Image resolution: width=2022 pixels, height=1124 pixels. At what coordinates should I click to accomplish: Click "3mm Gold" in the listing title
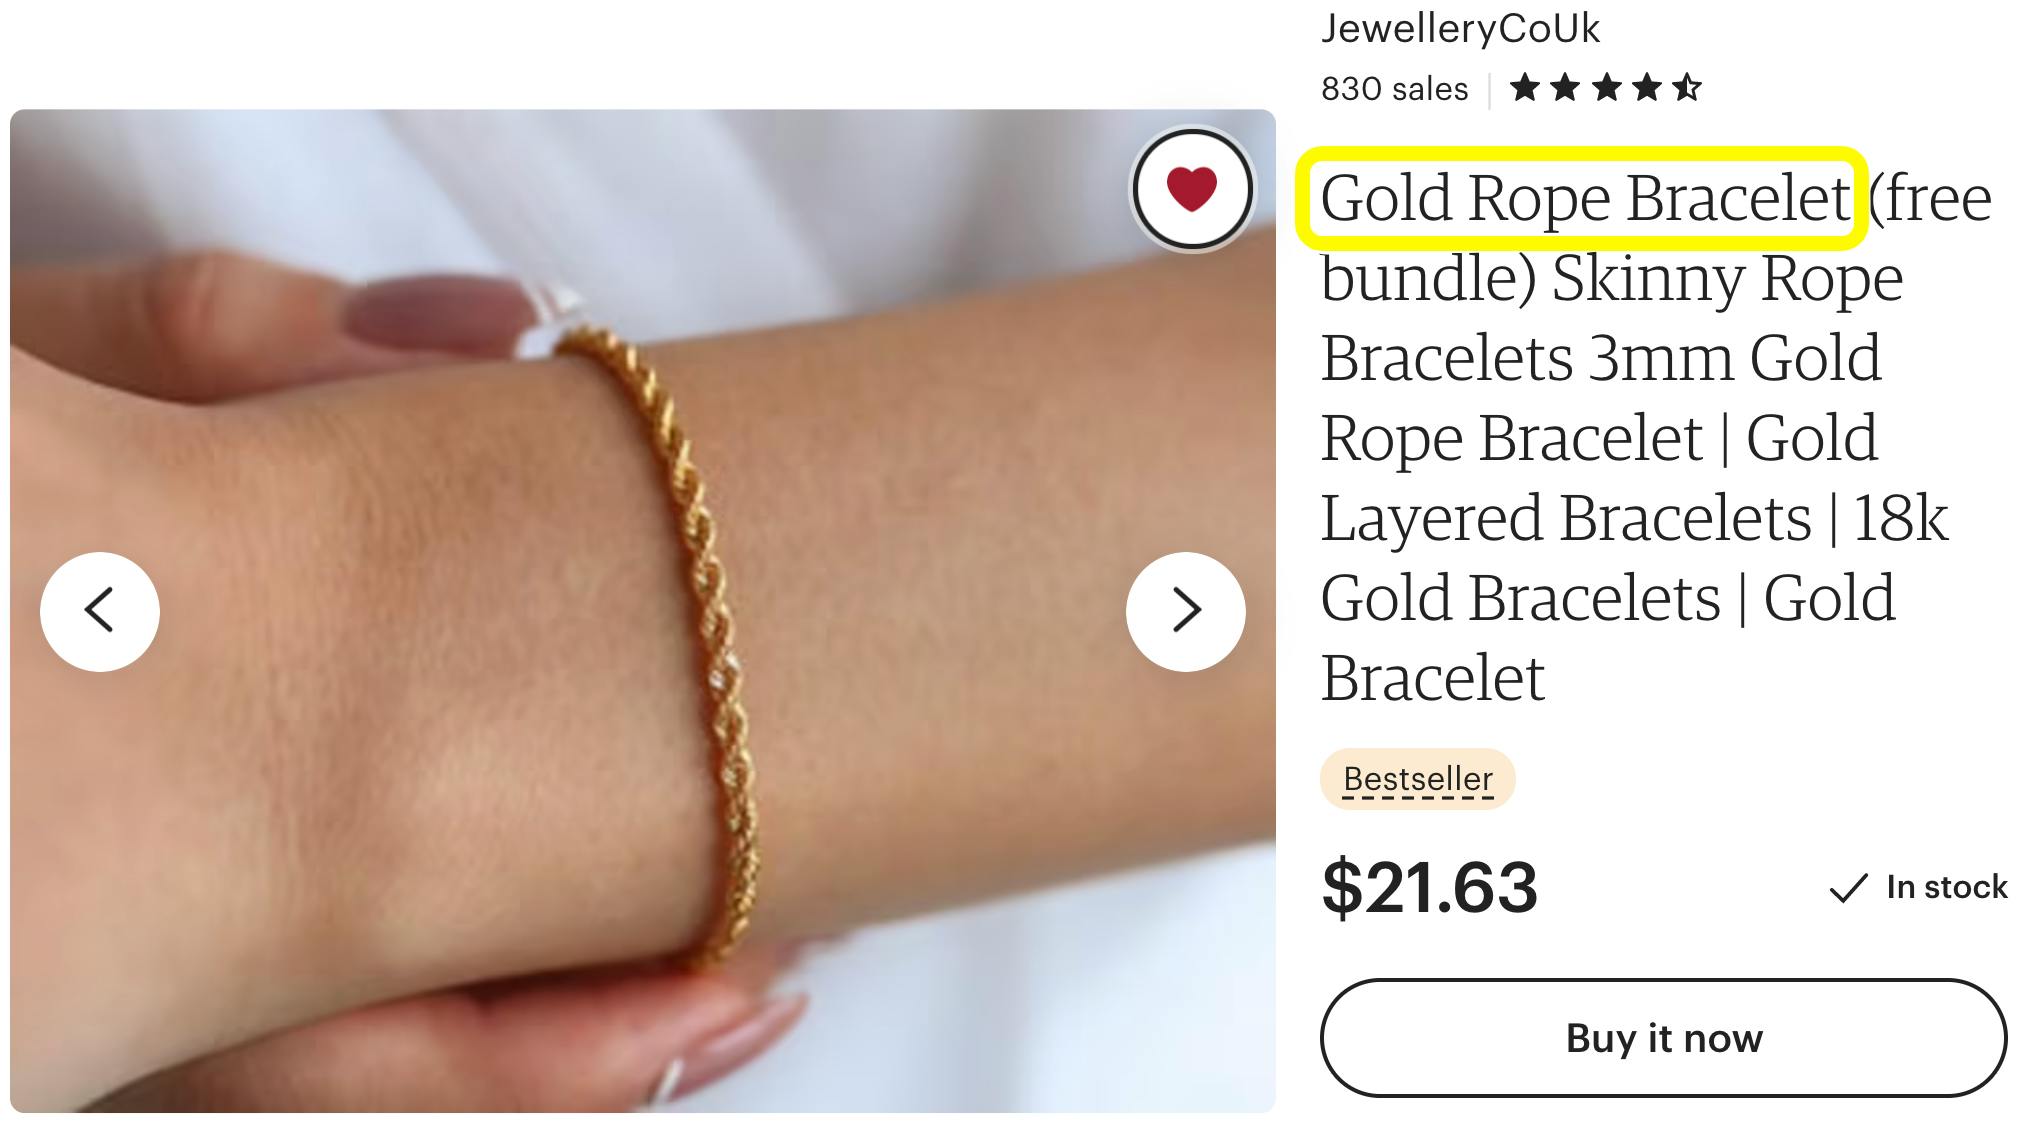(x=1735, y=358)
